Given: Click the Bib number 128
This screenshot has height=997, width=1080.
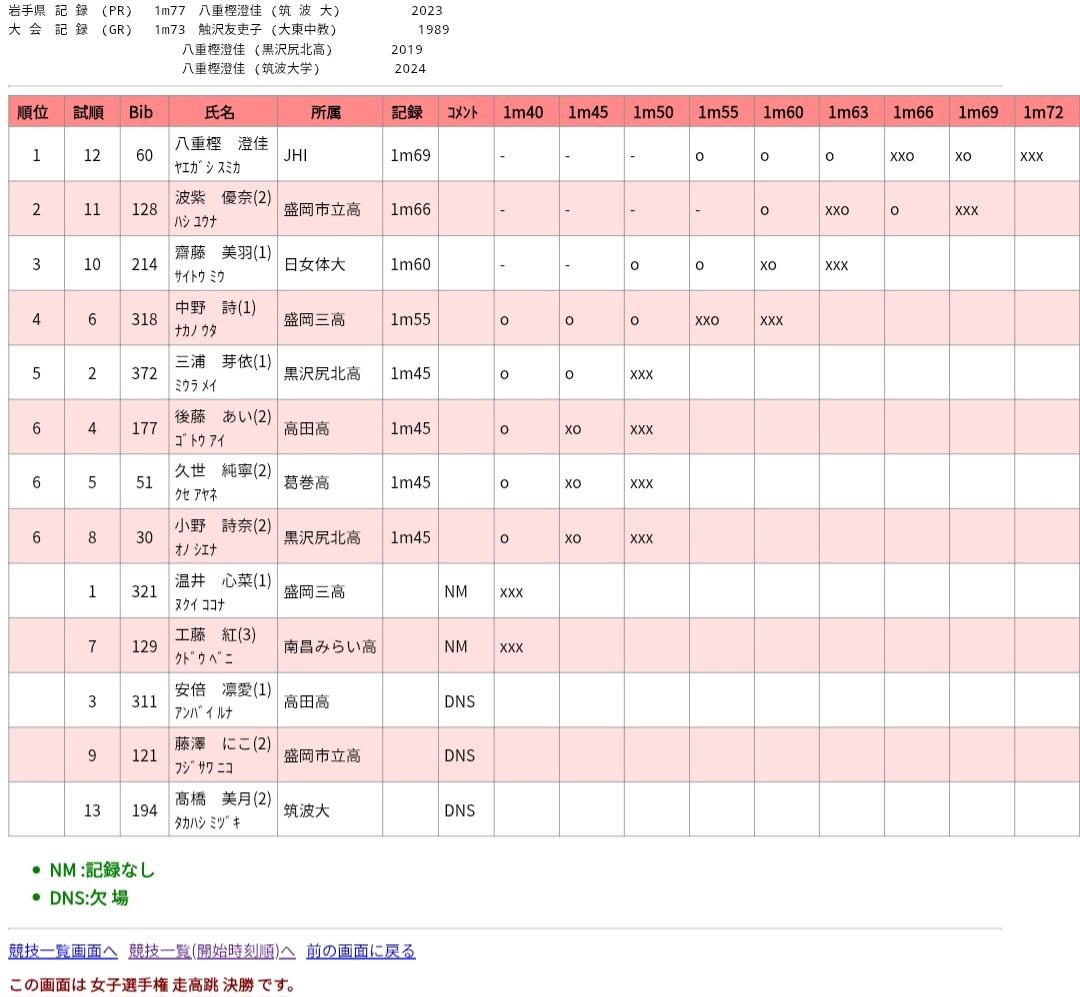Looking at the screenshot, I should (145, 209).
